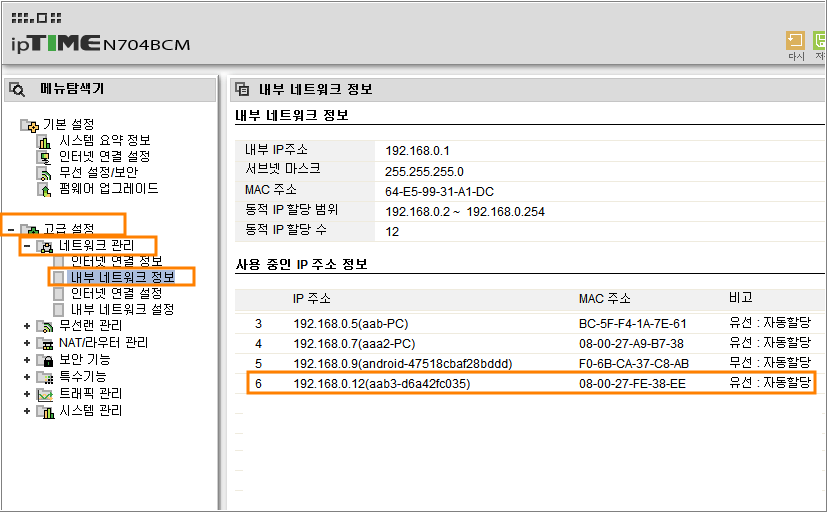This screenshot has width=827, height=512.
Task: Click 무선 : 자동할당 note in row 5
Action: pyautogui.click(x=770, y=362)
